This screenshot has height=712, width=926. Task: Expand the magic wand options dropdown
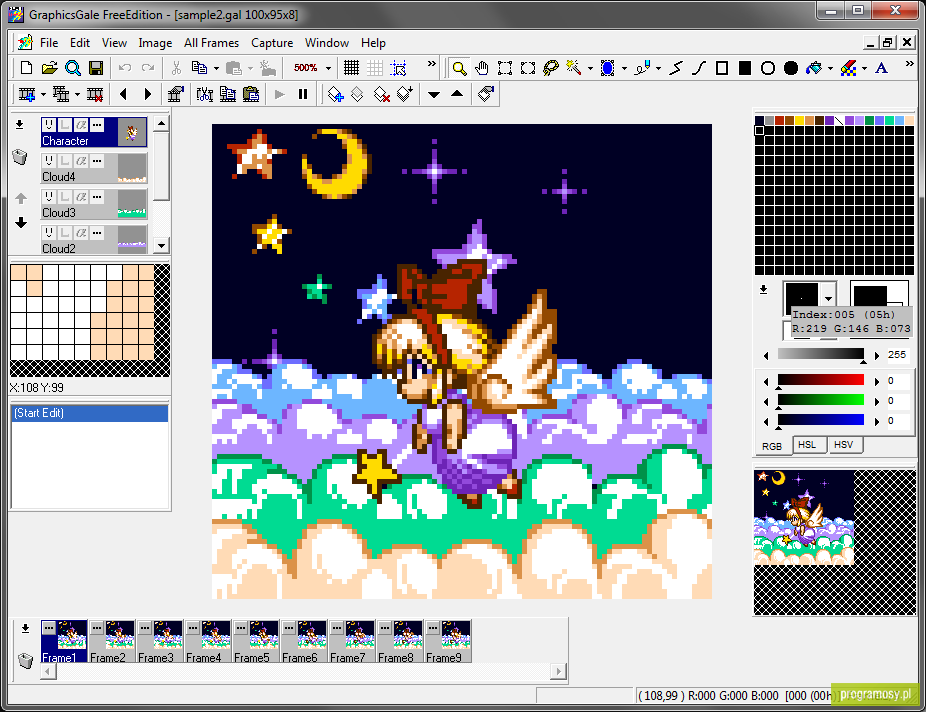point(590,68)
